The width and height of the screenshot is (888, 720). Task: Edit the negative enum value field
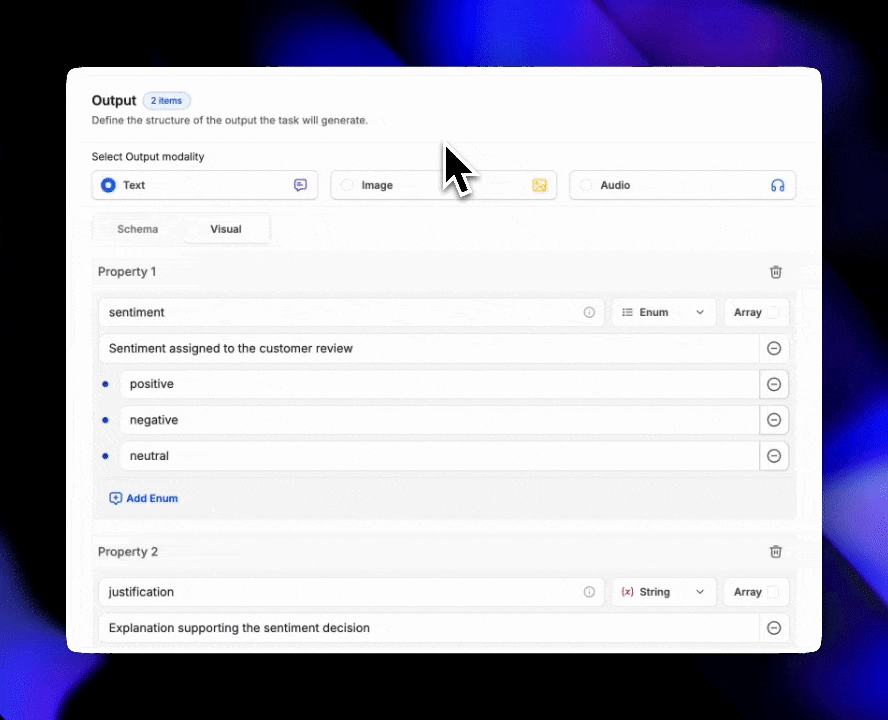tap(439, 420)
